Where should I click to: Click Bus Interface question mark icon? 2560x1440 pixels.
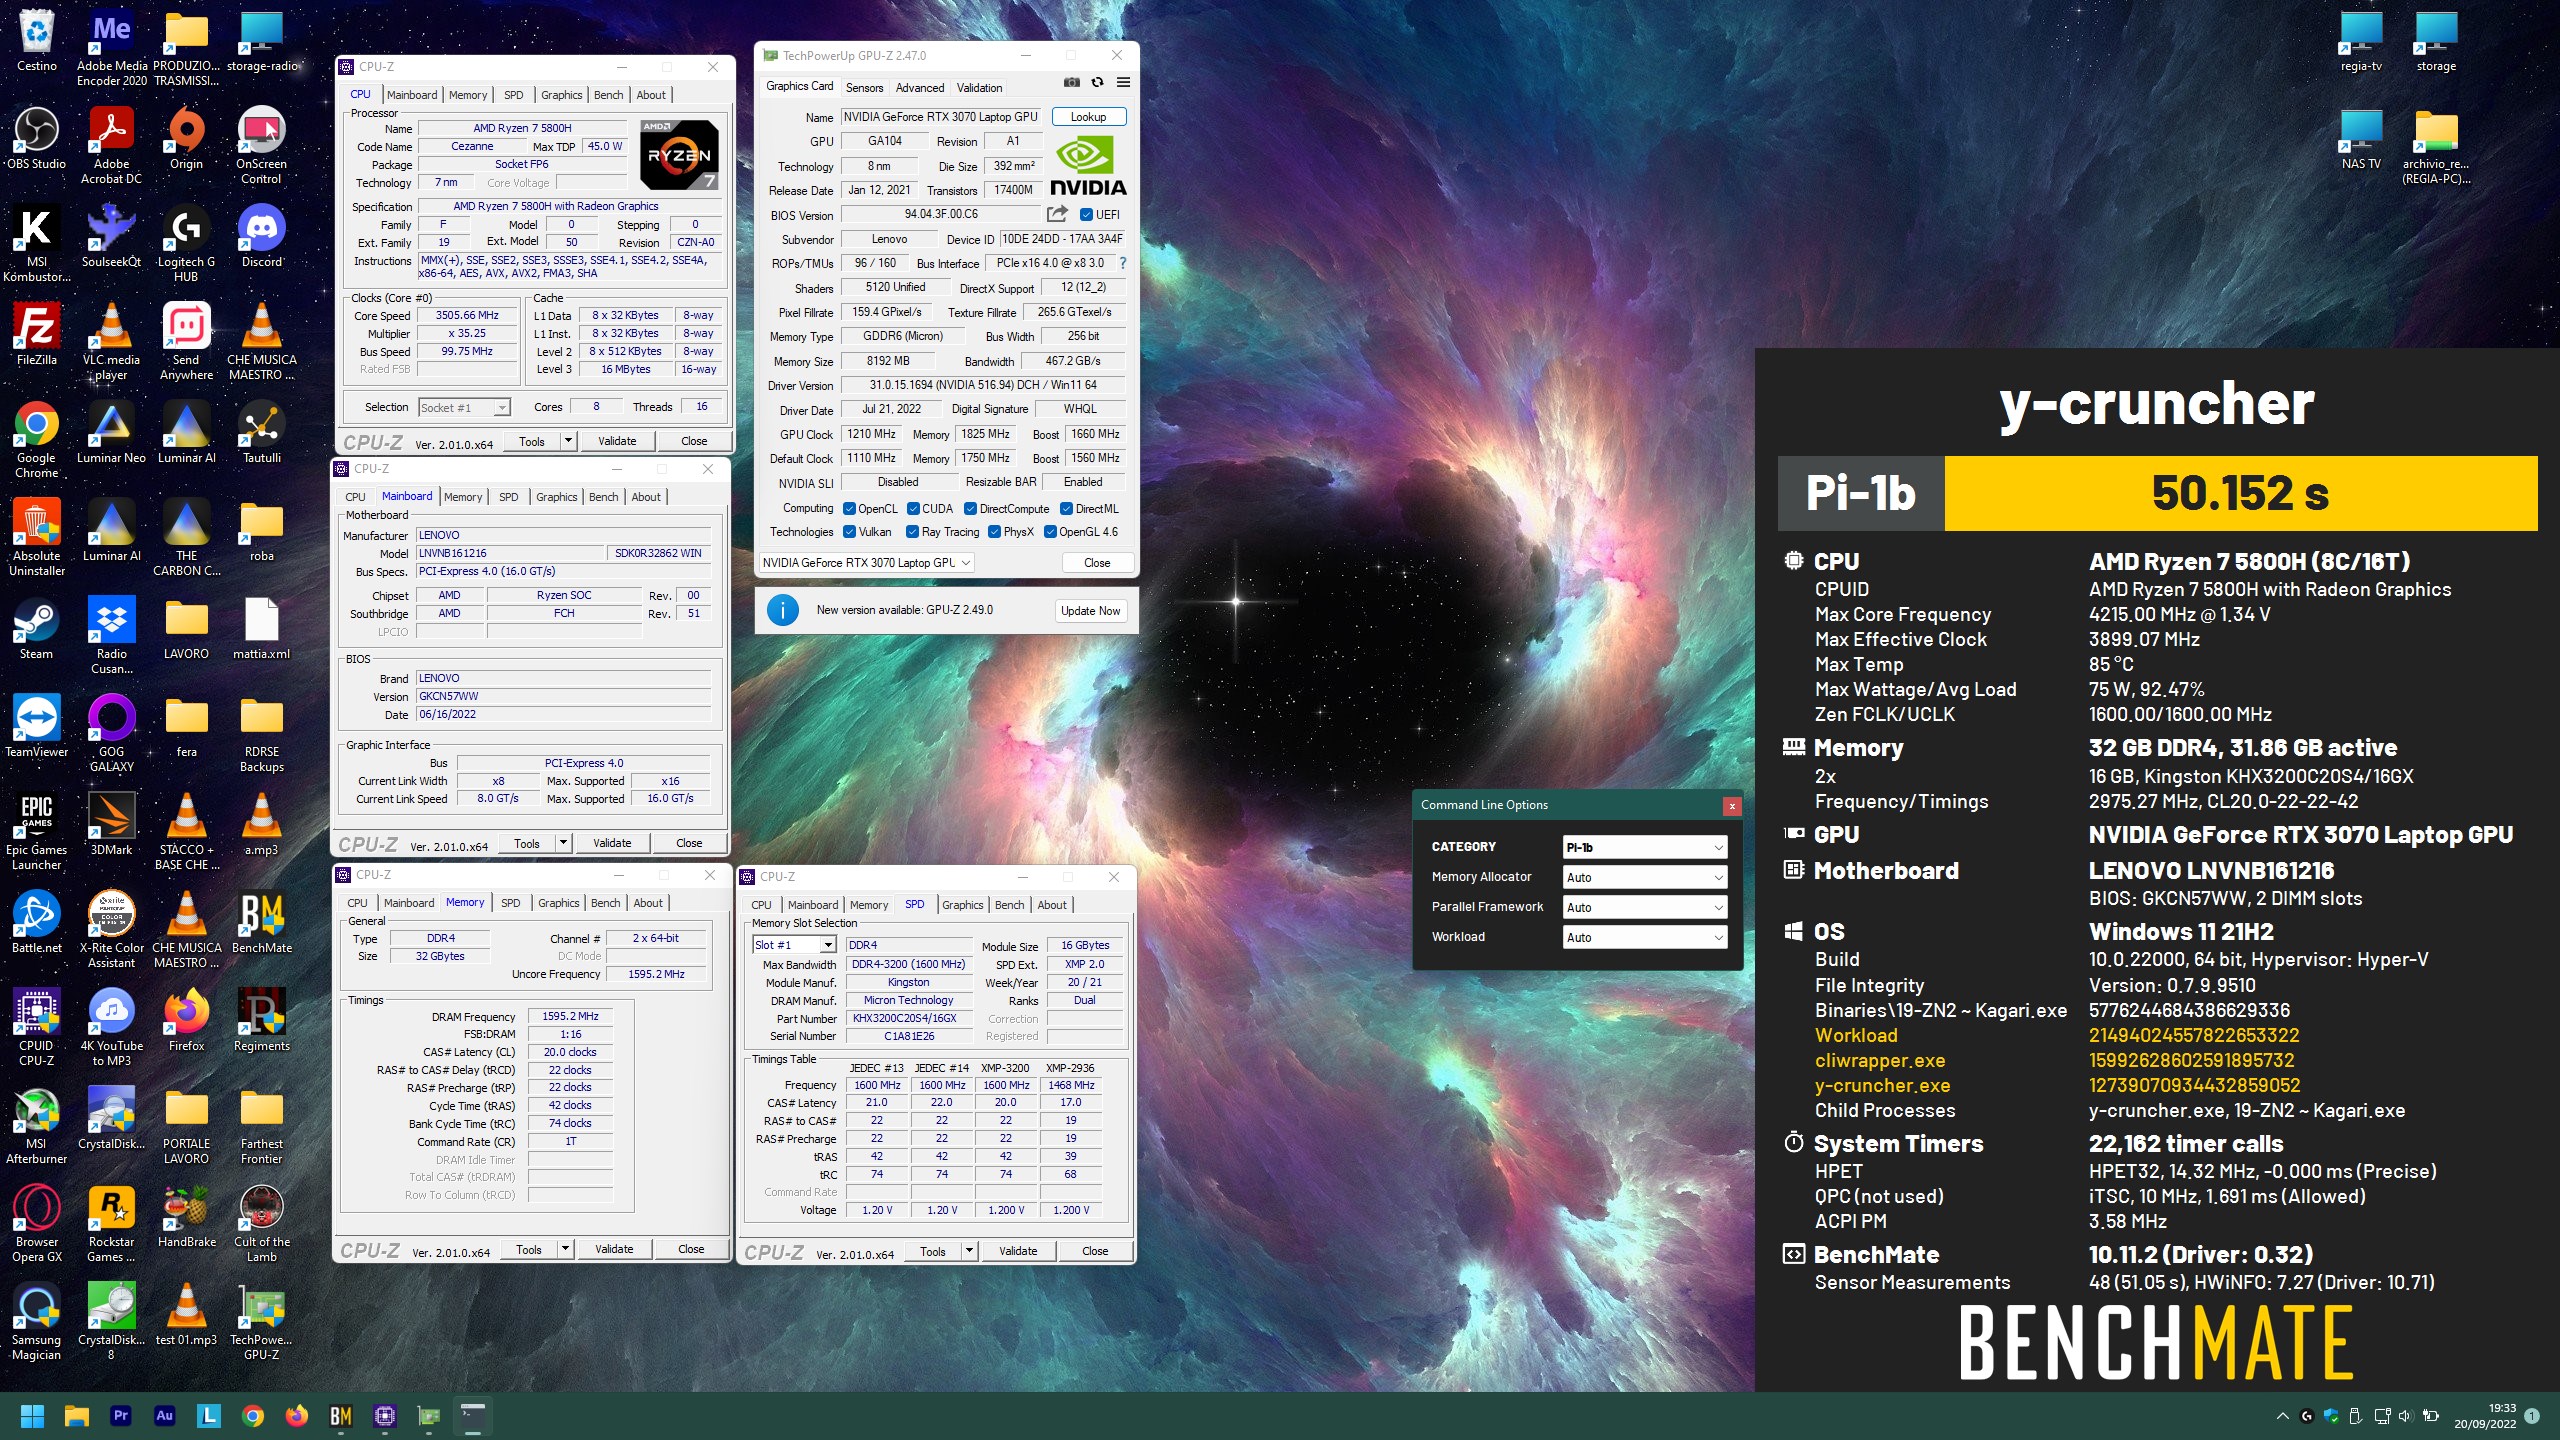1123,264
